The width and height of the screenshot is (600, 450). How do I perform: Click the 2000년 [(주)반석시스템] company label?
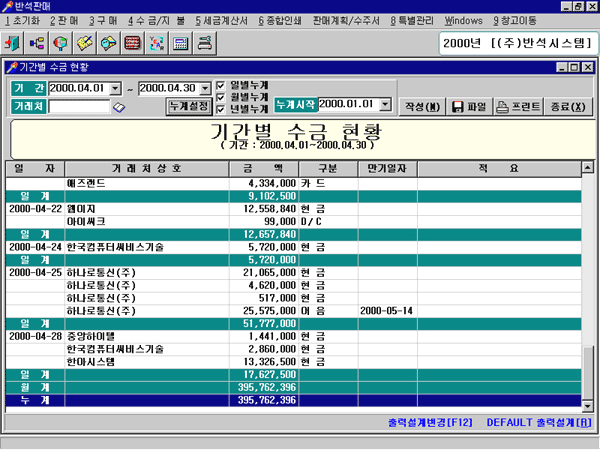(x=518, y=43)
